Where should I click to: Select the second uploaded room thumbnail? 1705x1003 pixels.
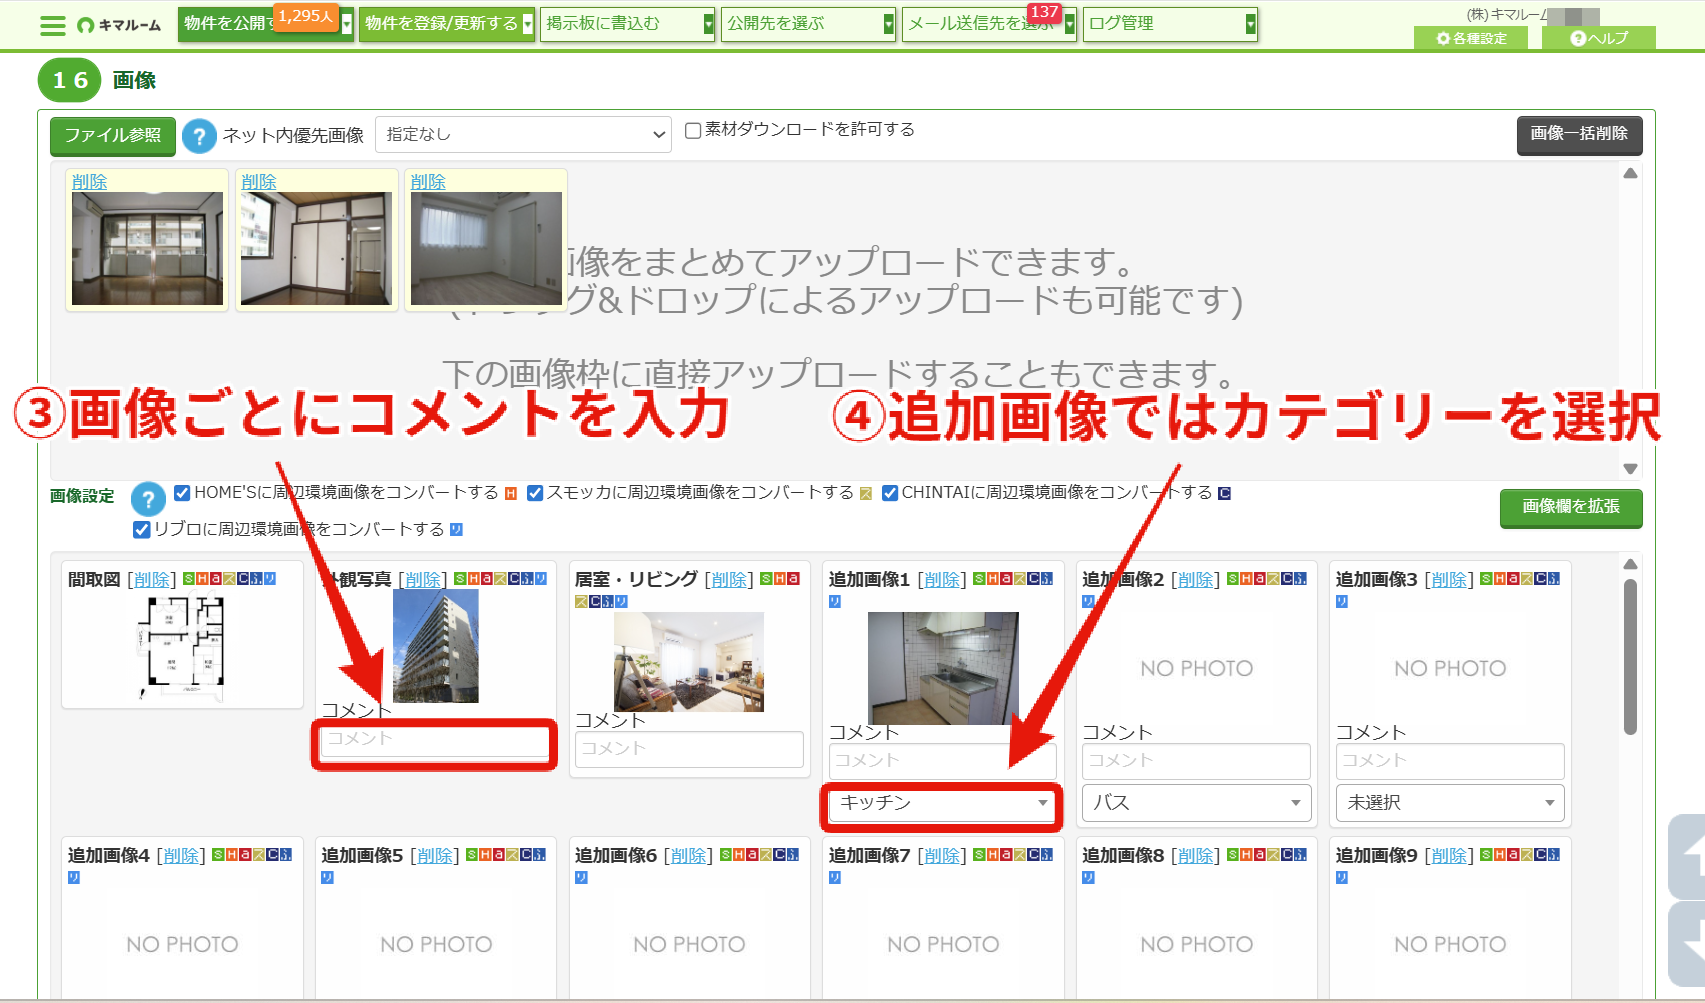316,248
